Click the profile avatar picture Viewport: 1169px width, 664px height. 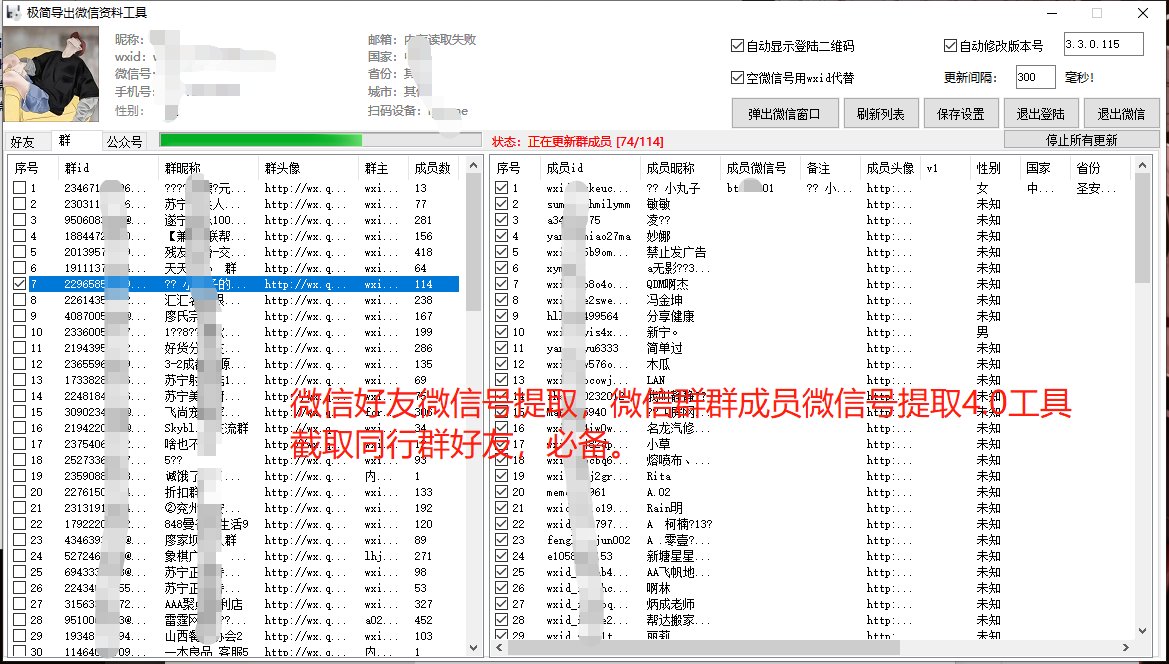[51, 74]
